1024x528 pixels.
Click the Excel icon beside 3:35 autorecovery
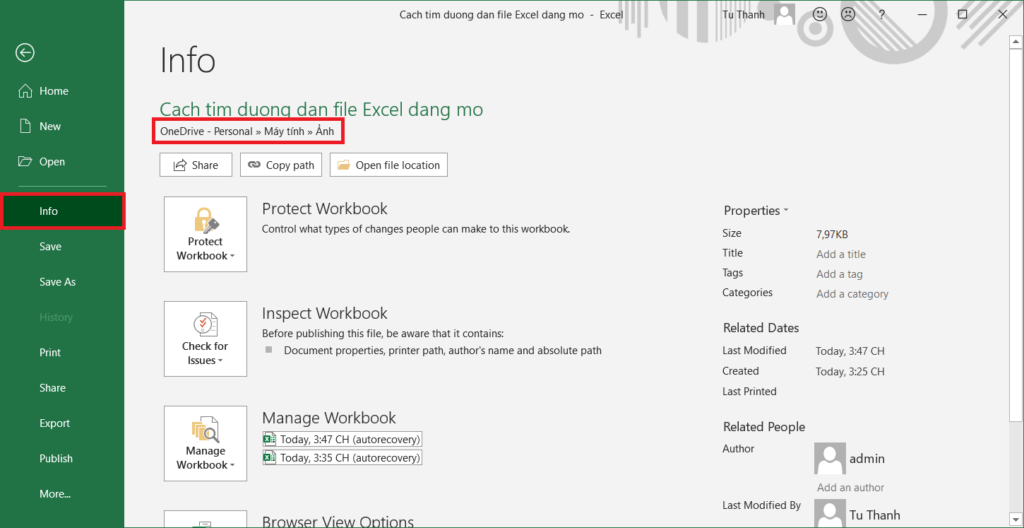(269, 457)
